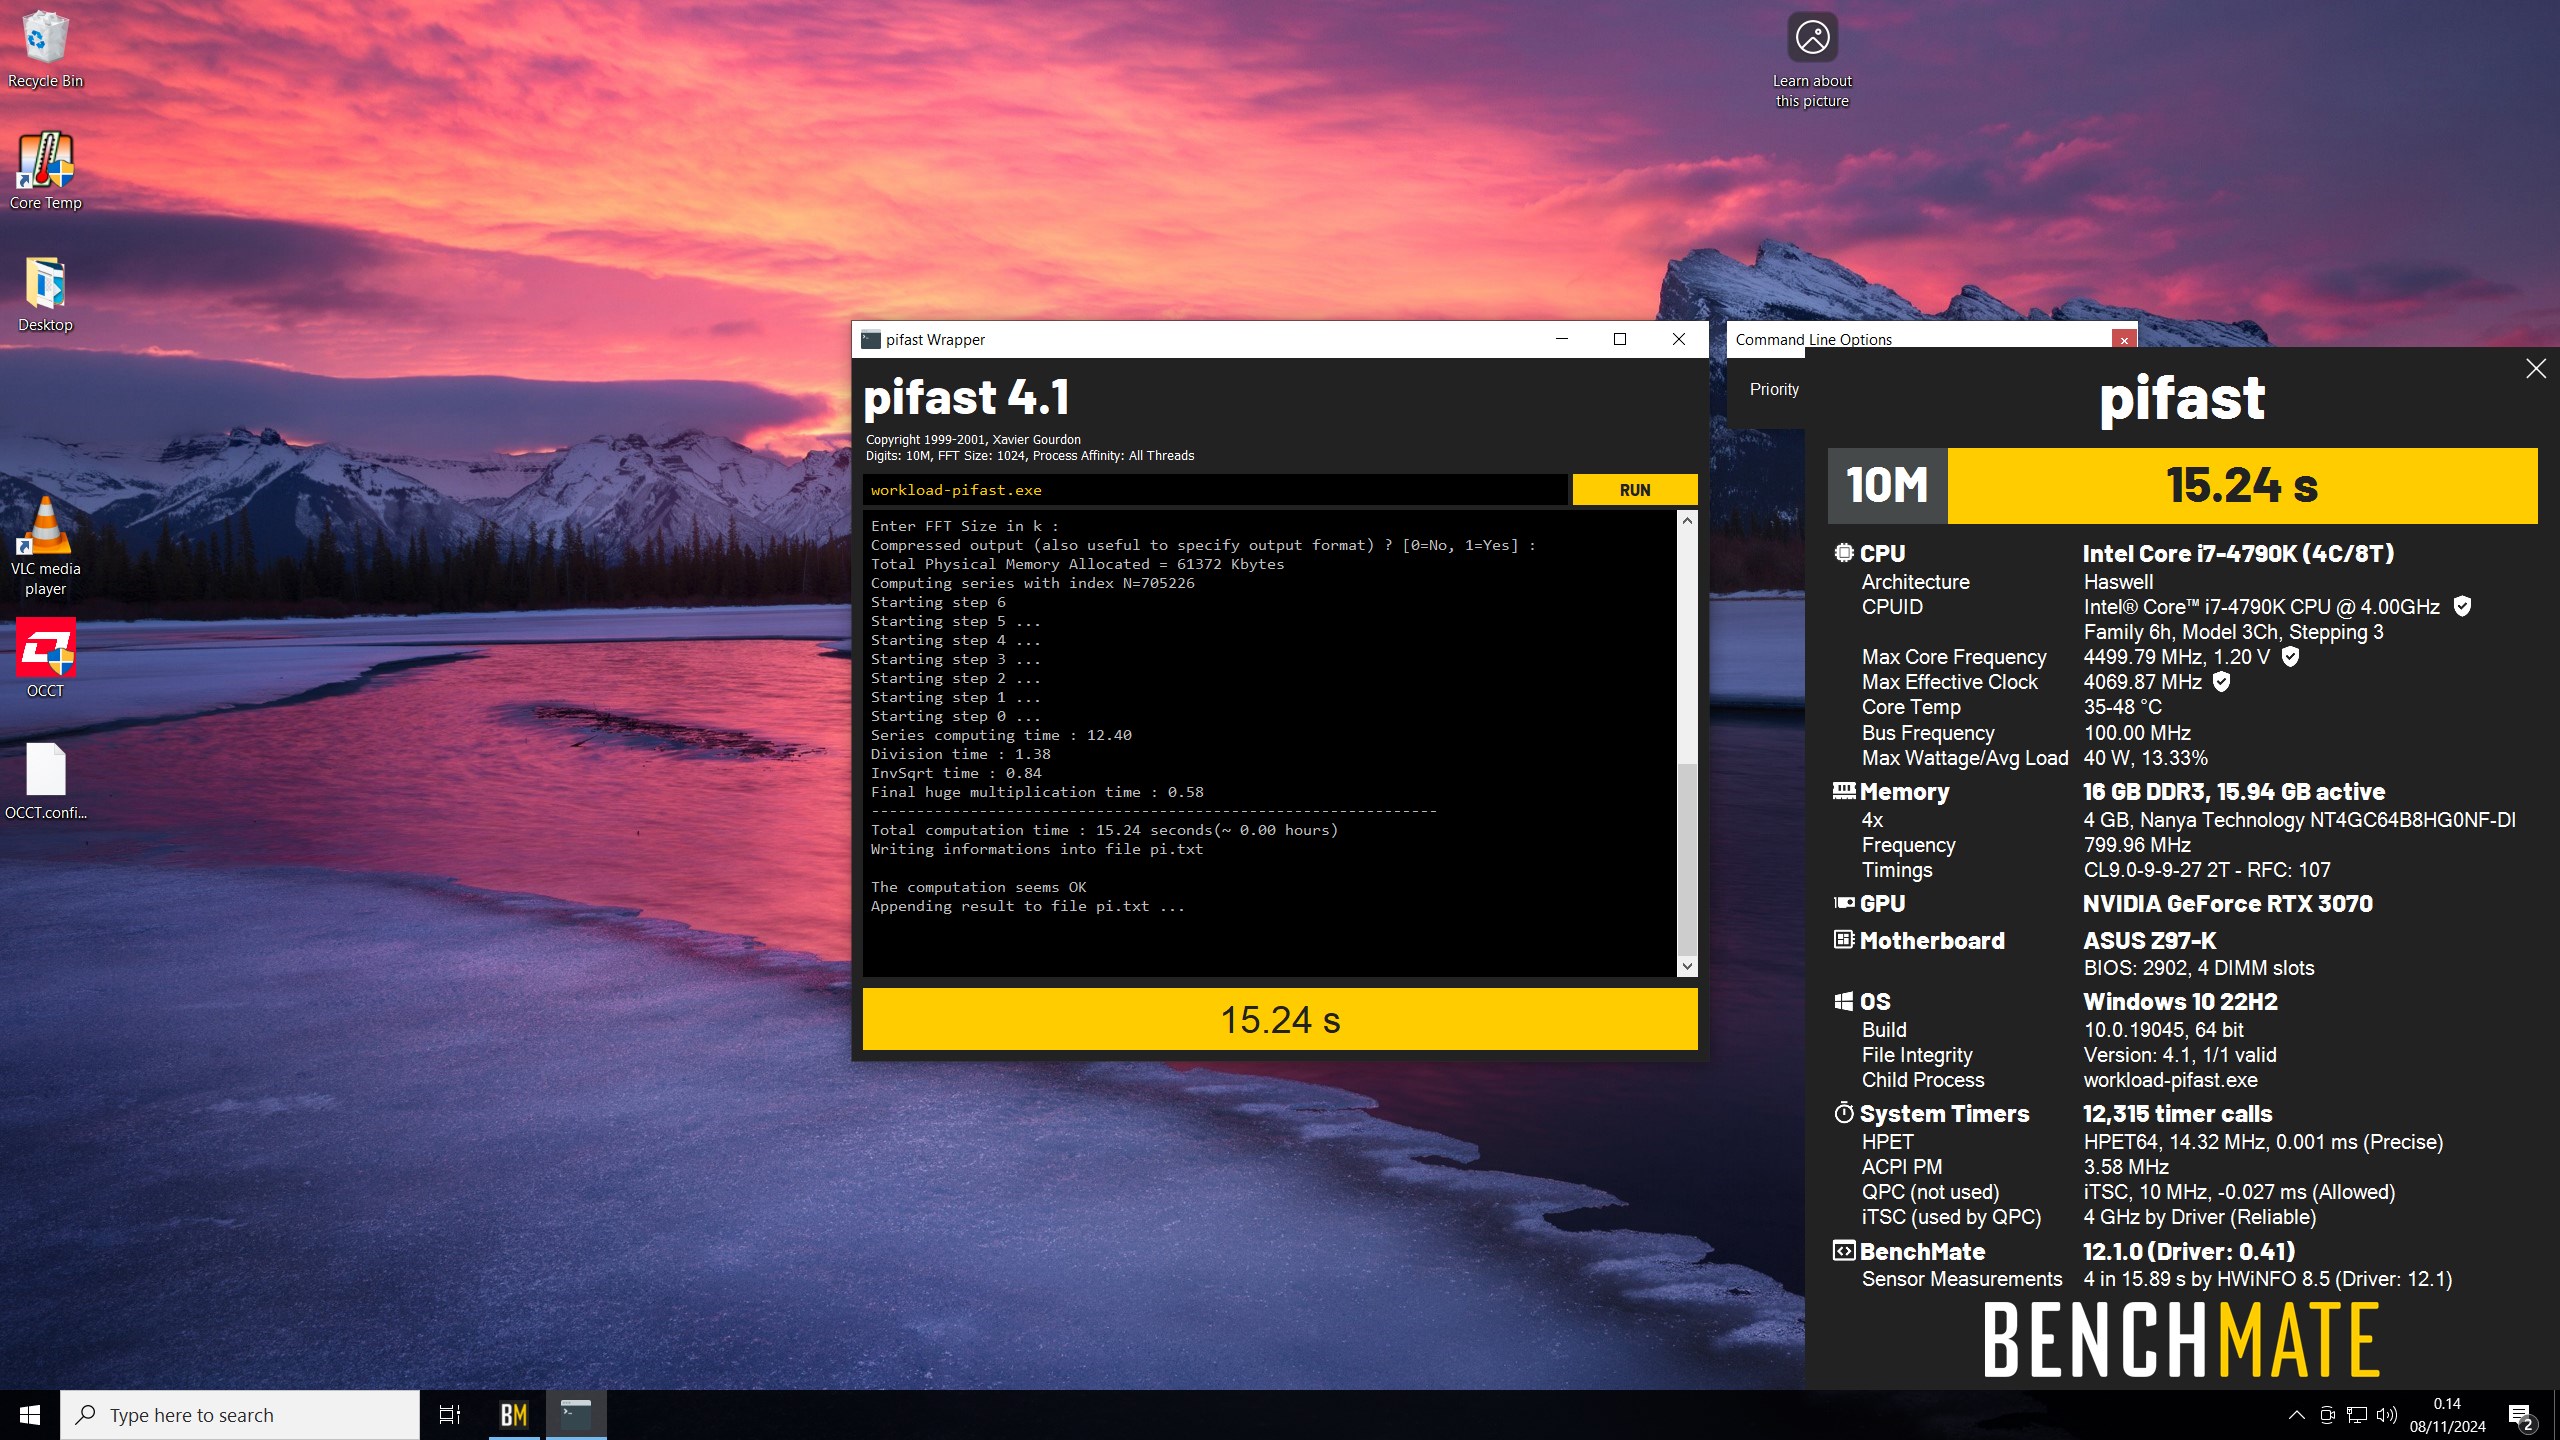Click The computation seems OK console line
This screenshot has width=2560, height=1440.
click(x=978, y=887)
